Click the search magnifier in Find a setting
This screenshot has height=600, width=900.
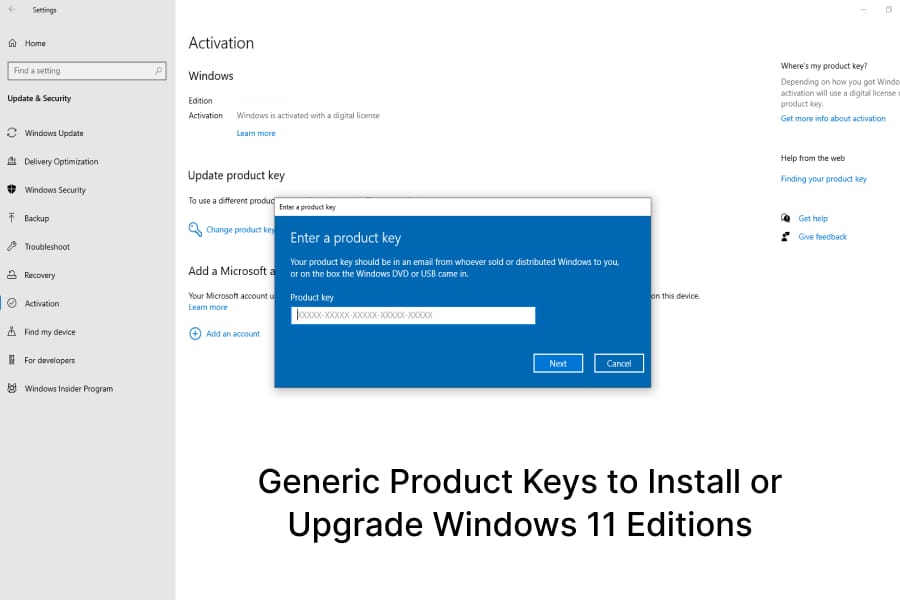158,71
